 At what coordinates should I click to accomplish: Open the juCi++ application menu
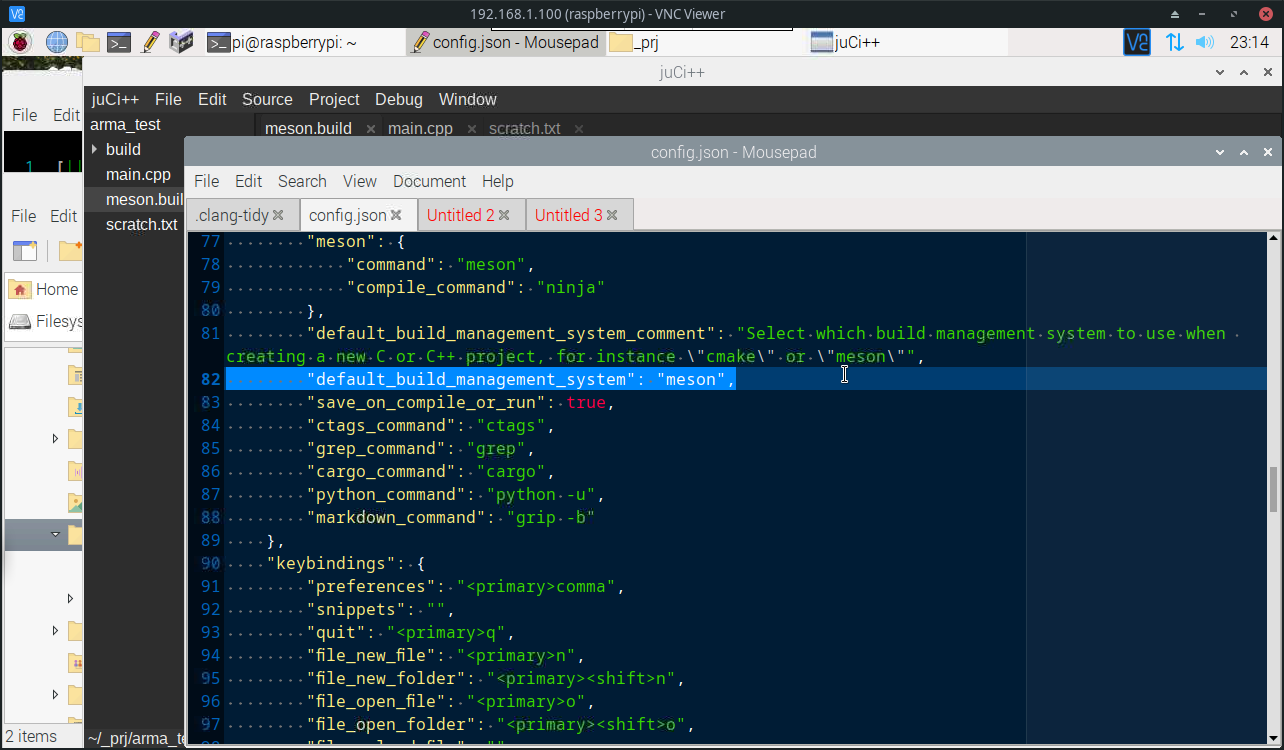tap(115, 99)
